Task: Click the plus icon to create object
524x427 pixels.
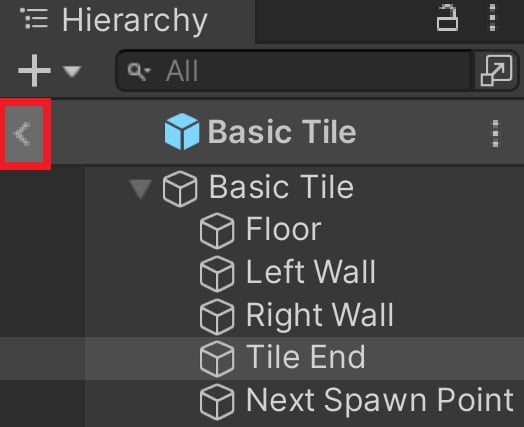Action: 34,71
